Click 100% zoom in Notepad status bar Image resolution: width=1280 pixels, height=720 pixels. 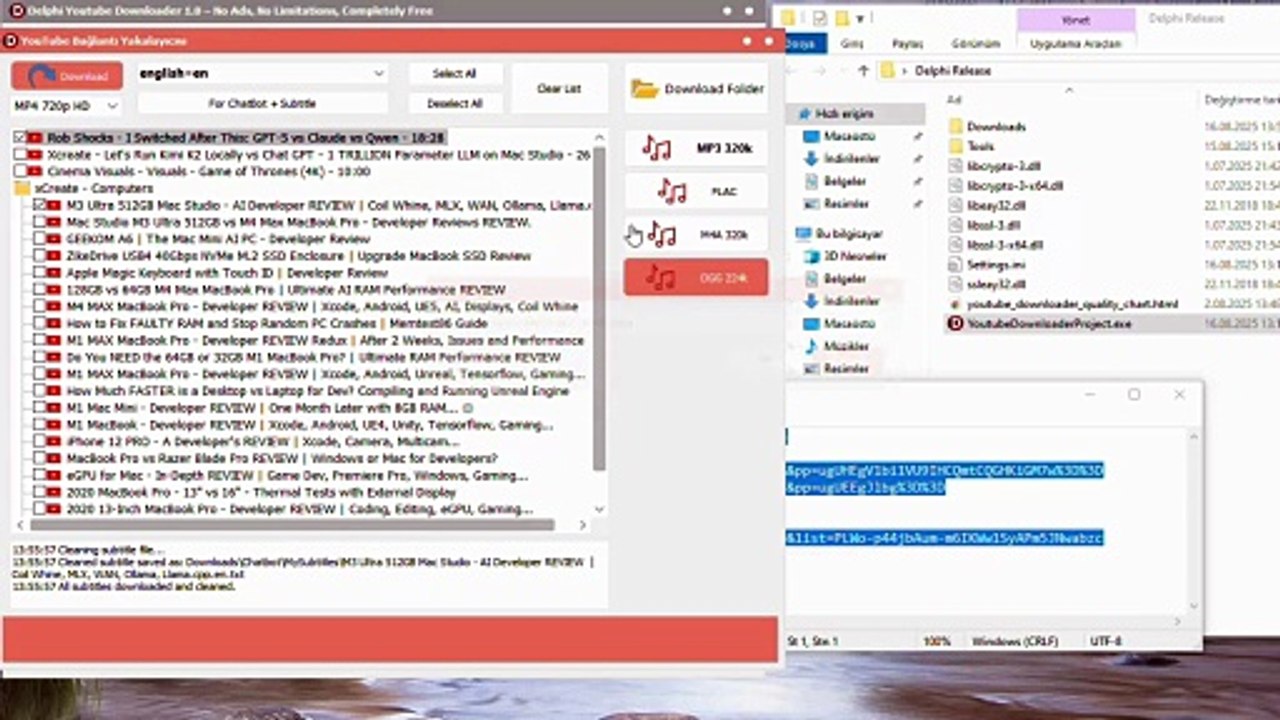pos(937,641)
